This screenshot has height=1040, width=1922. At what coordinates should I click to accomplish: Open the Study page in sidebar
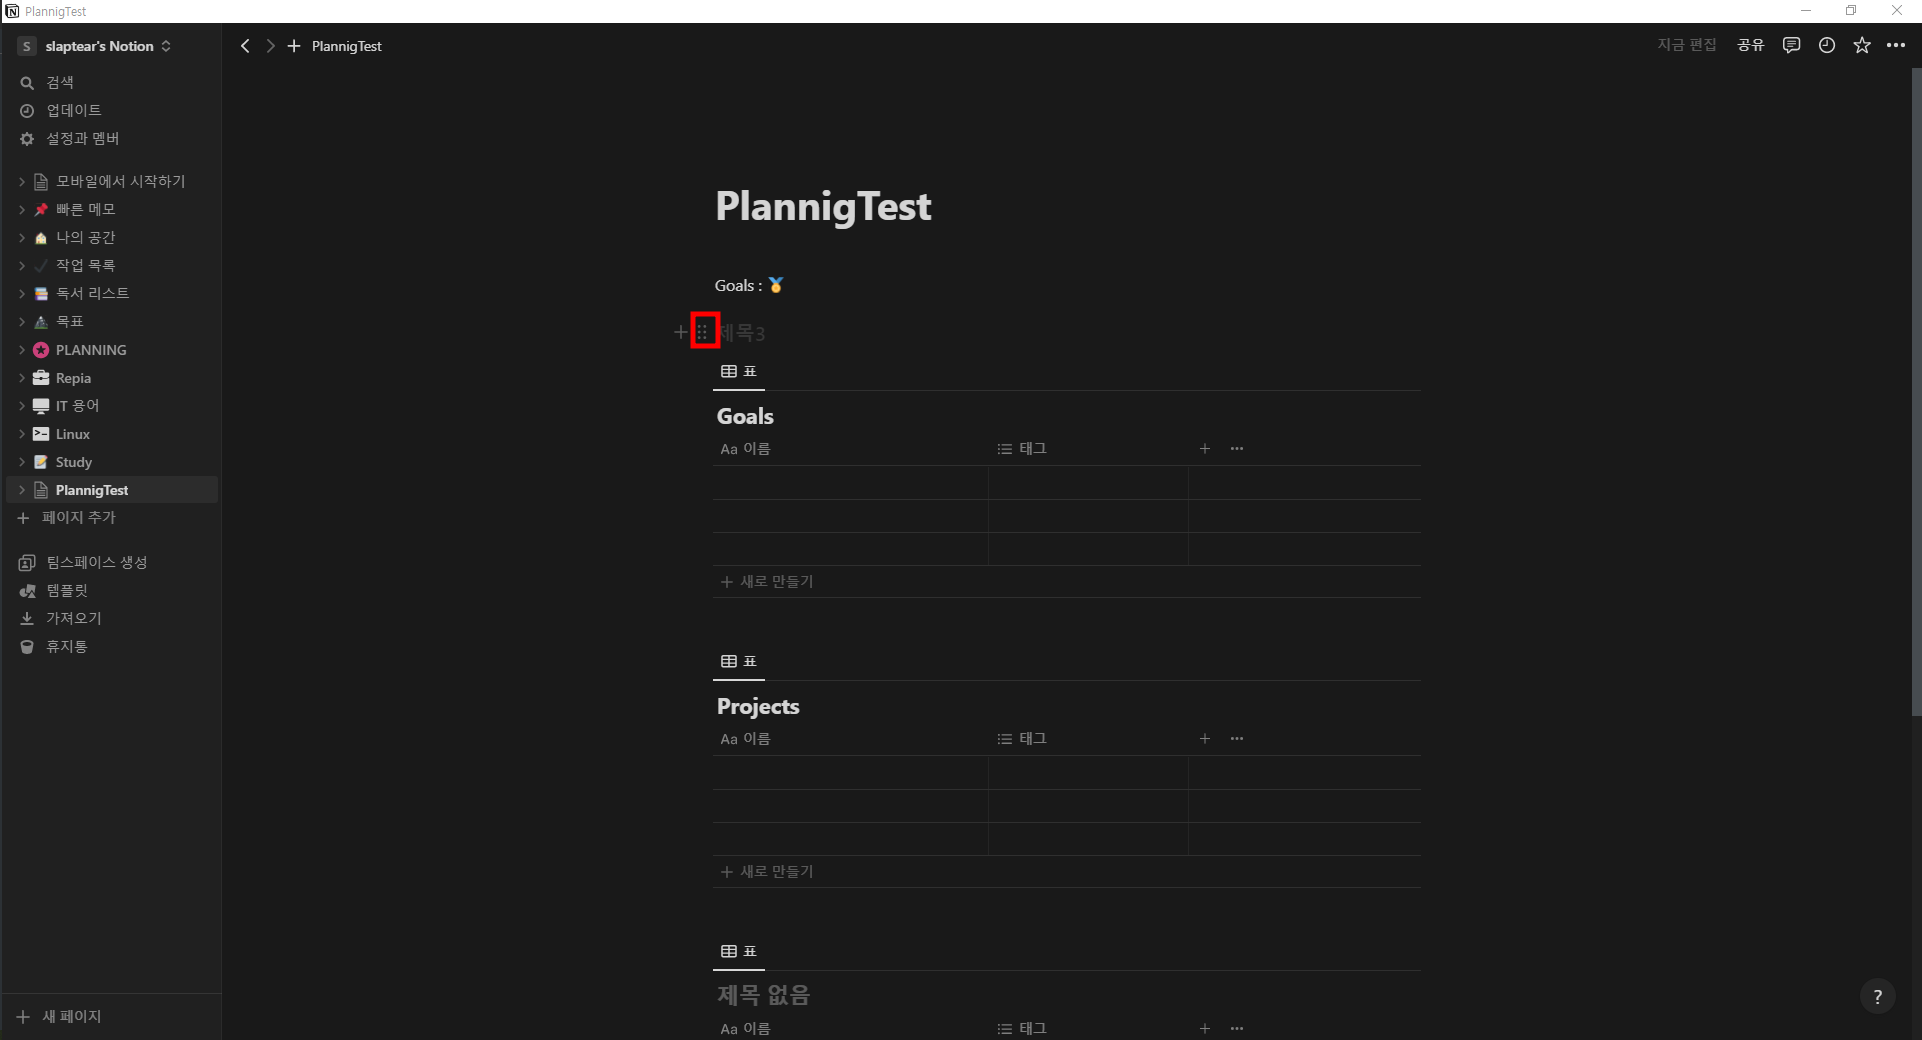(74, 462)
